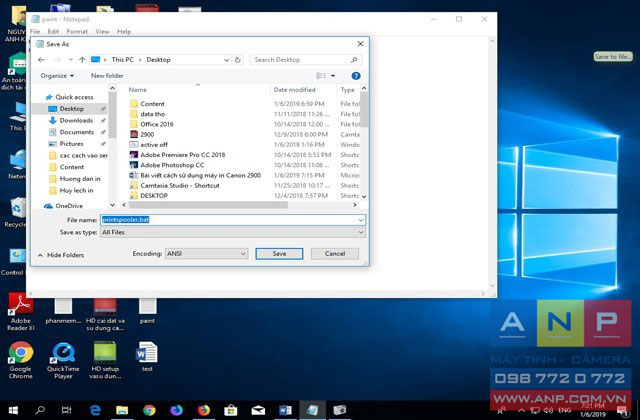Click the Windows Start button
This screenshot has width=640, height=420.
point(13,410)
